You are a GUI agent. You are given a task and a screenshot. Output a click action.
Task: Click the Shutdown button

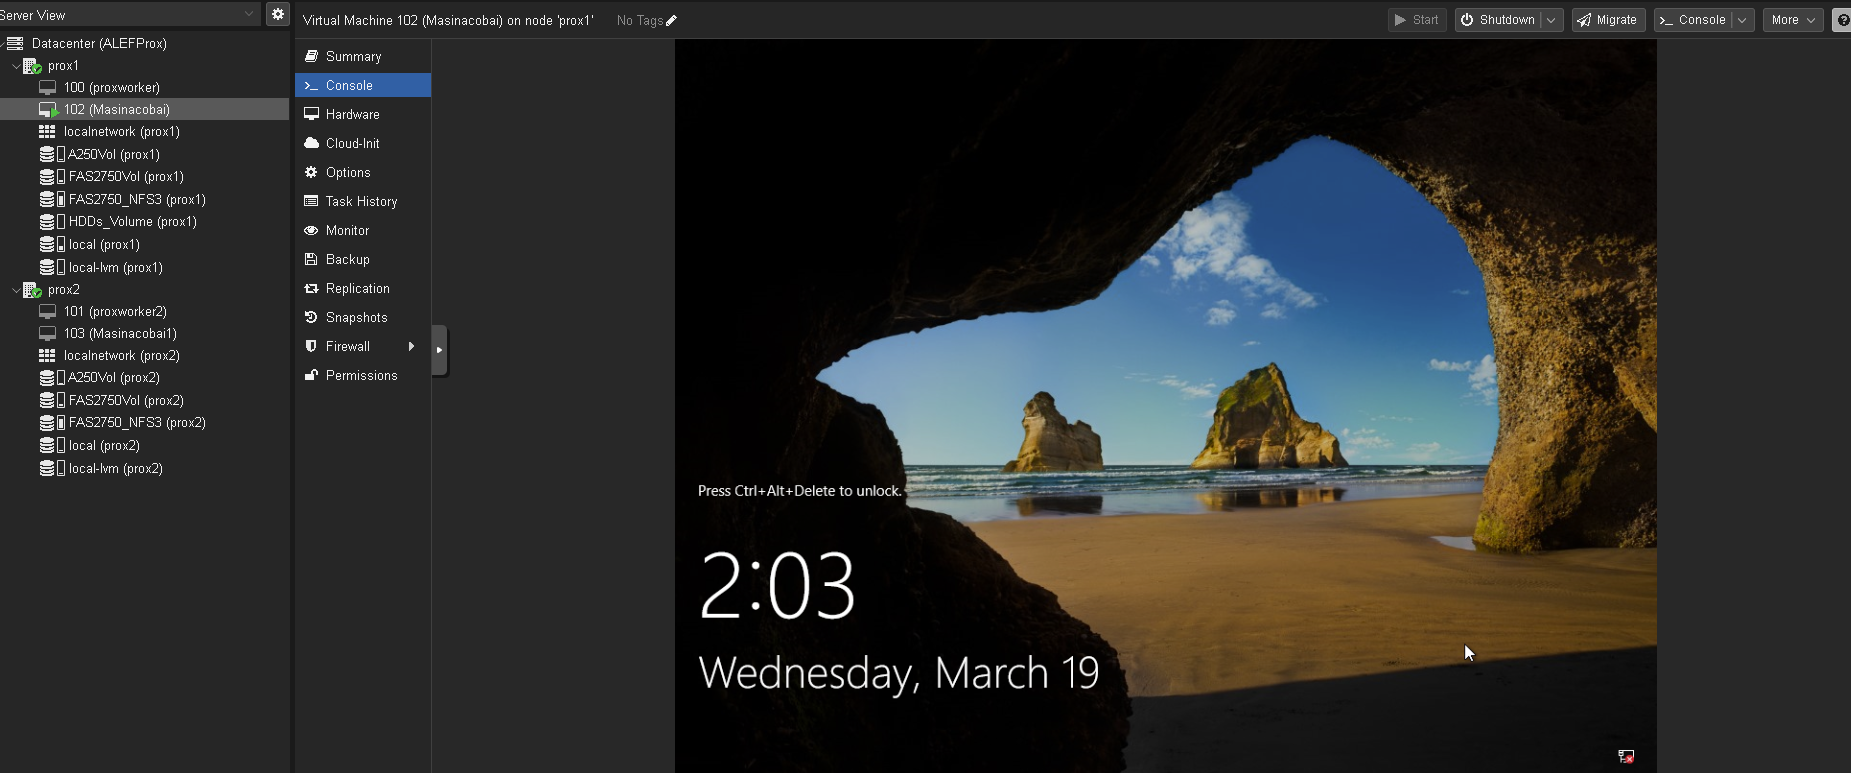coord(1498,20)
